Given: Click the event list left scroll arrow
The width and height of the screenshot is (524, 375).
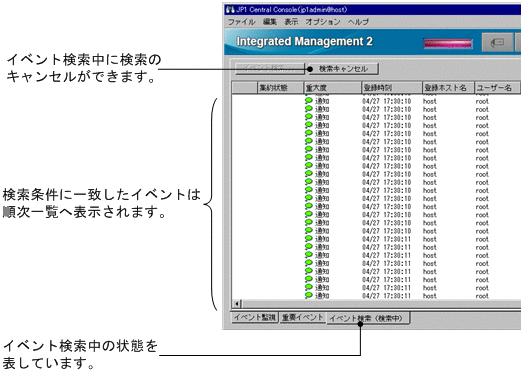Looking at the screenshot, I should point(237,304).
